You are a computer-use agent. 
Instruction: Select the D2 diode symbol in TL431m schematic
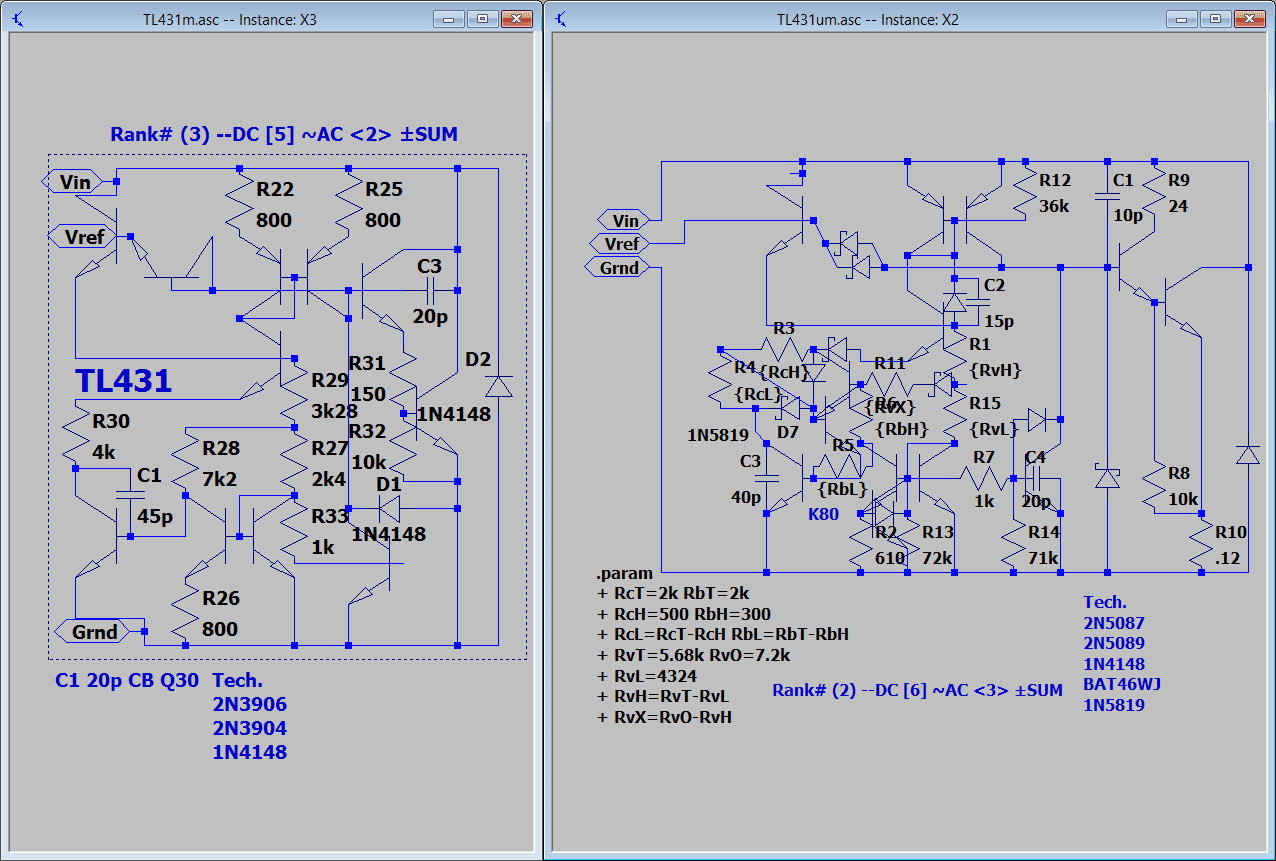[498, 386]
